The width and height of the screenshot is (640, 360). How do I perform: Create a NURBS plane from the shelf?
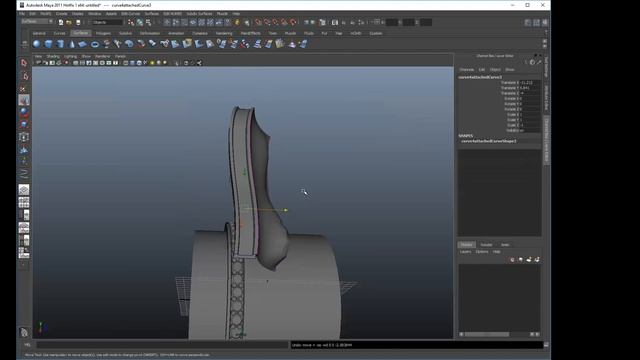[x=83, y=44]
